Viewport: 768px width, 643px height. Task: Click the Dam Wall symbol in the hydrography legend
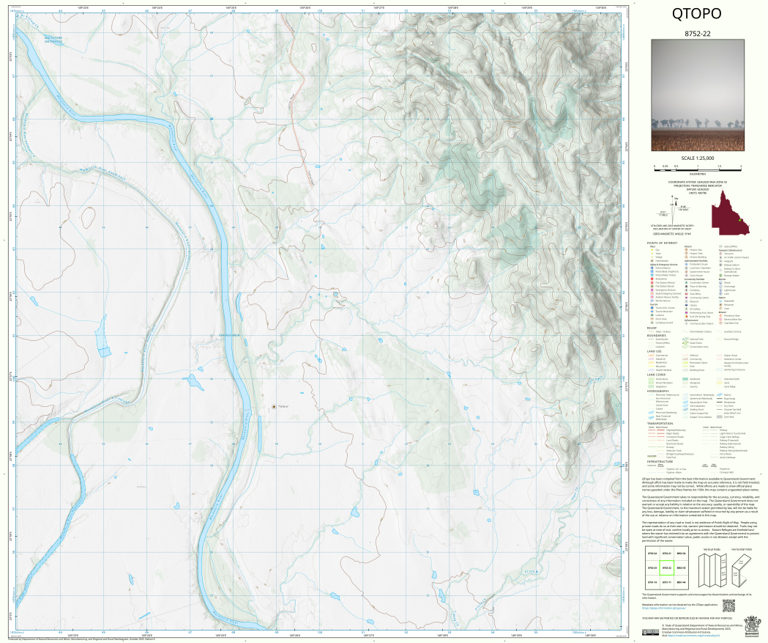tap(720, 417)
